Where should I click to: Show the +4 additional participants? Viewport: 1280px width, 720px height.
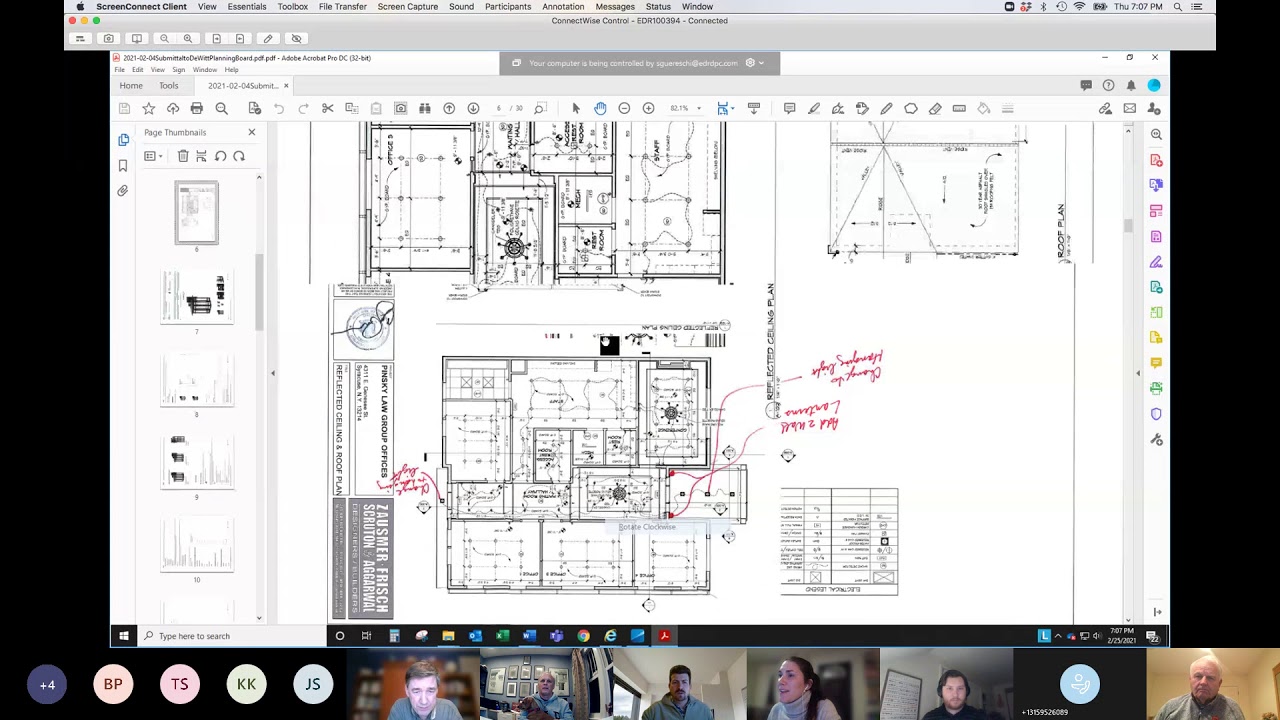[47, 685]
